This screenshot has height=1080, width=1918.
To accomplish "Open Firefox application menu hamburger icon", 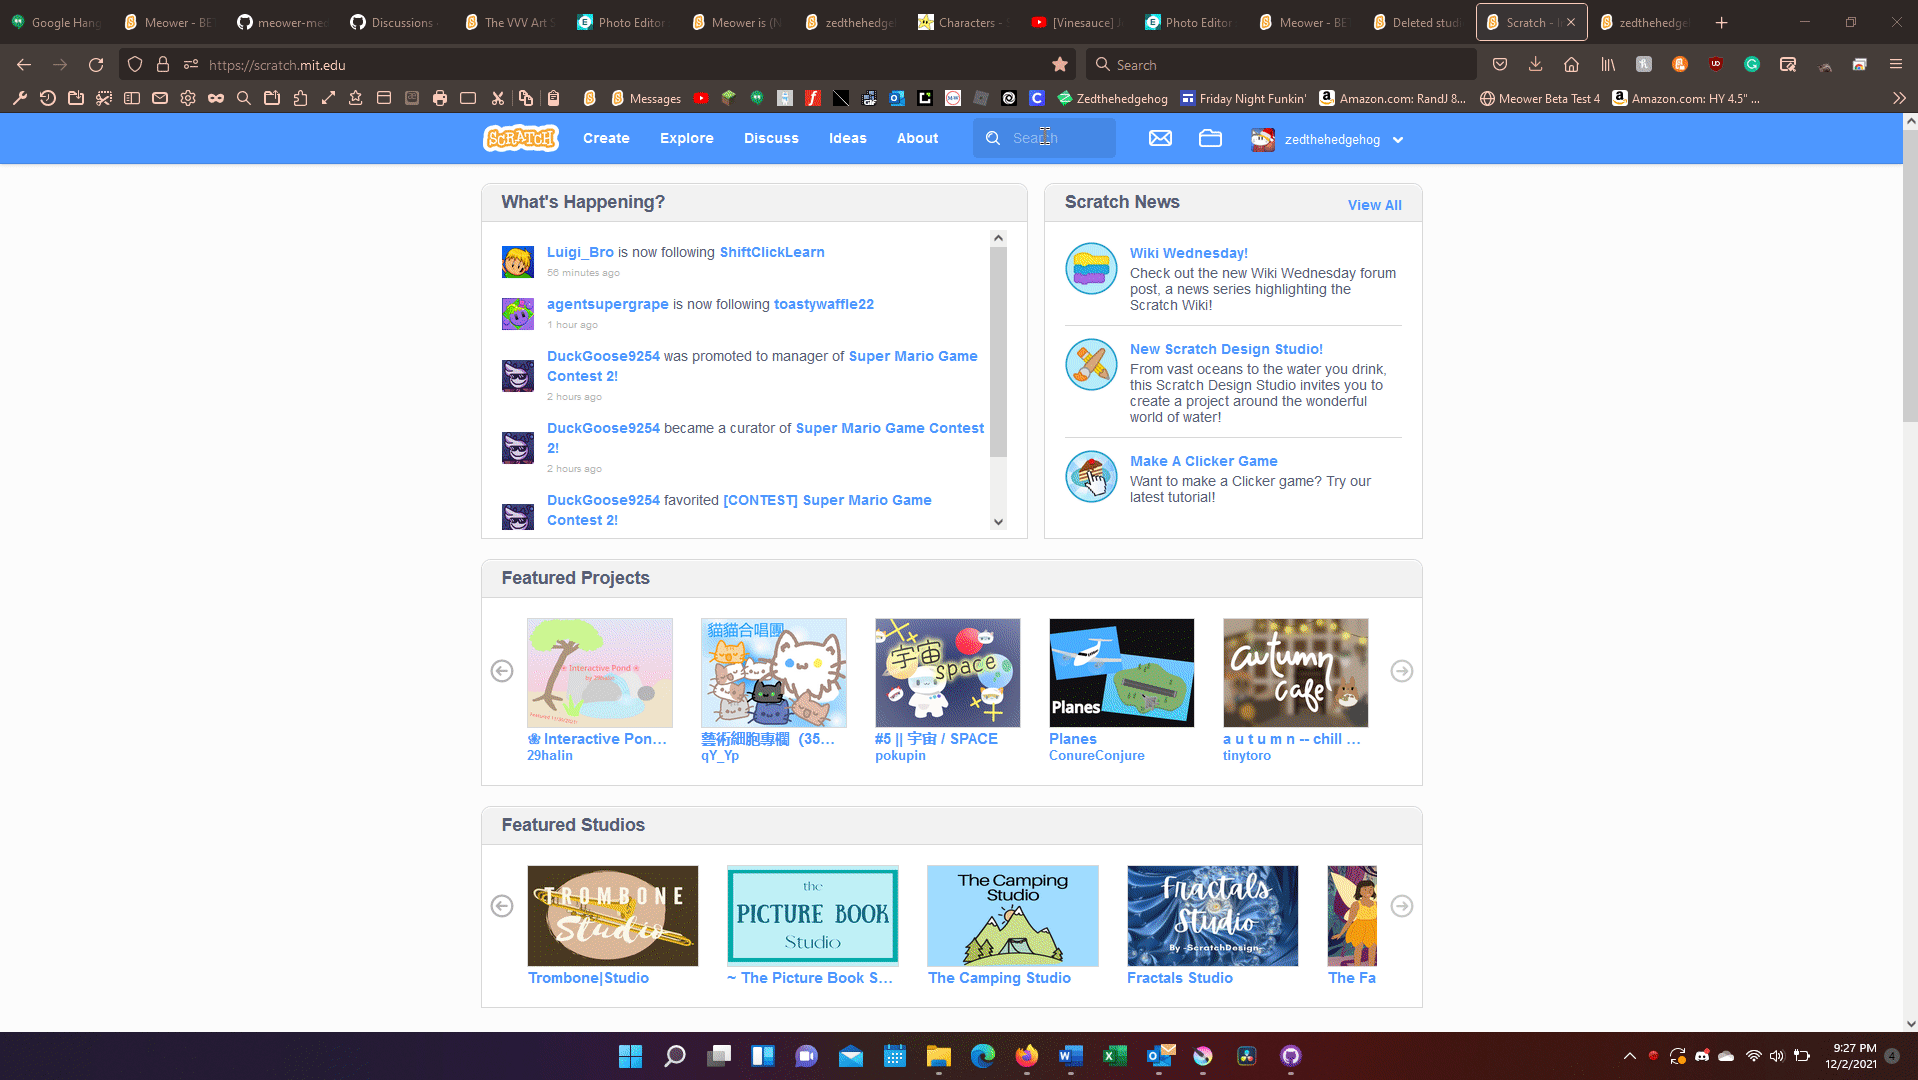I will 1895,65.
